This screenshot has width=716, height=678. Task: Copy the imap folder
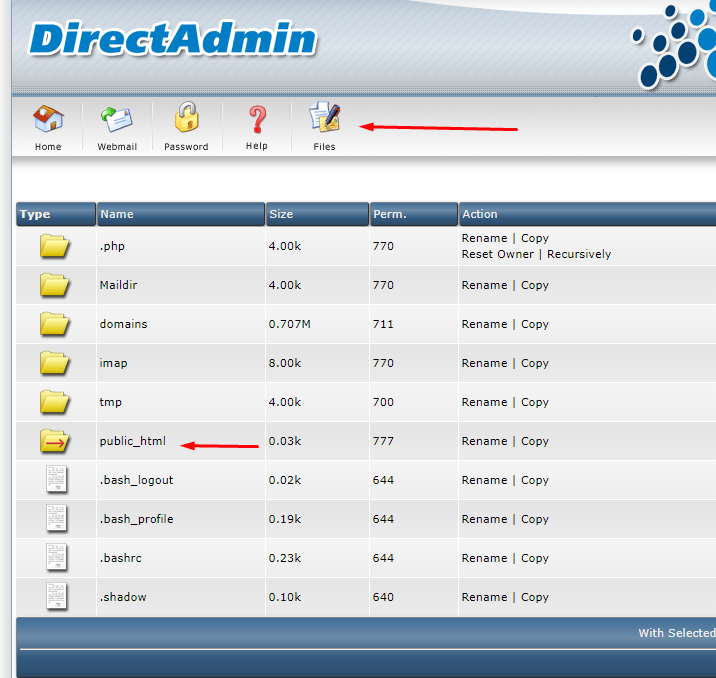pos(535,364)
